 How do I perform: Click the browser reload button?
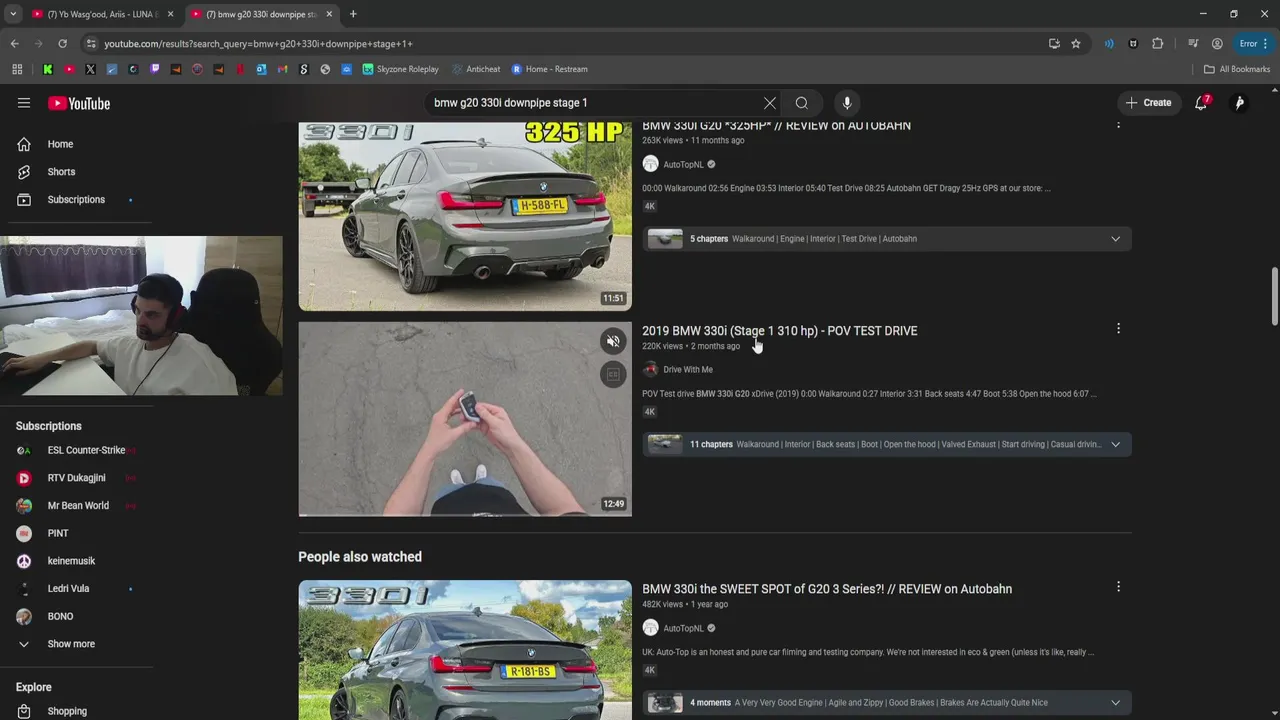point(62,44)
